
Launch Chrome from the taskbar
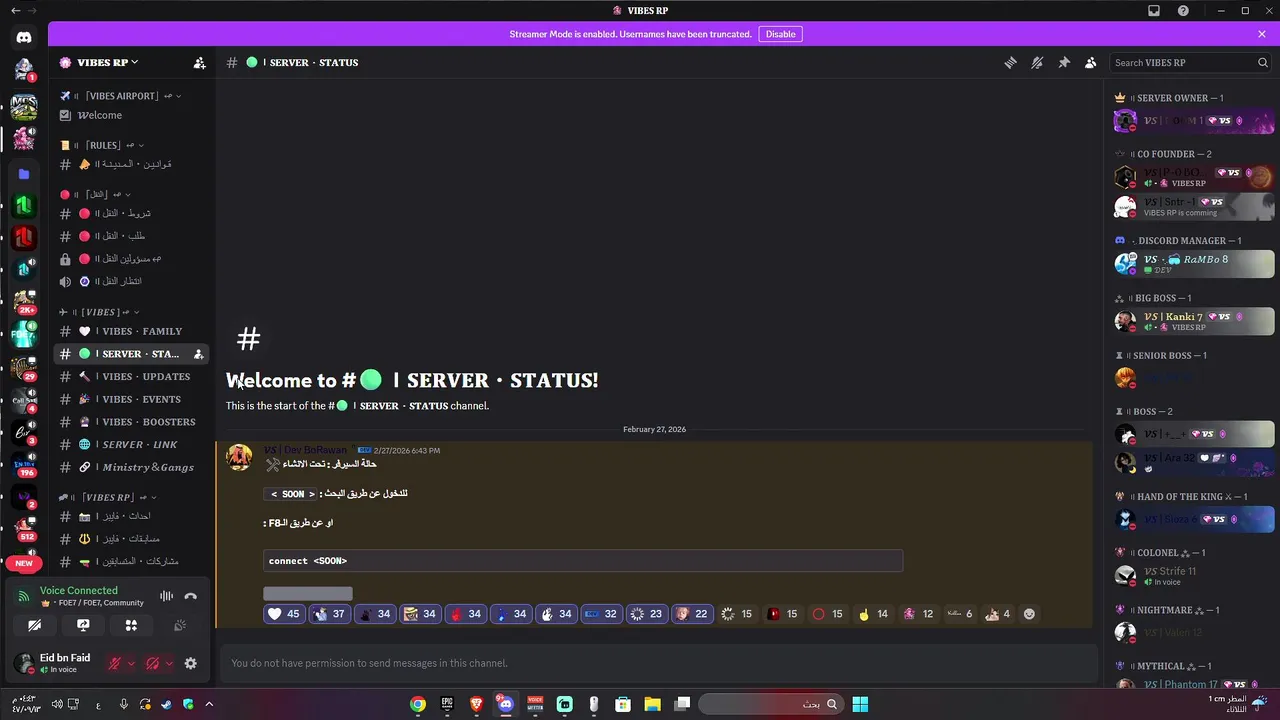click(418, 704)
